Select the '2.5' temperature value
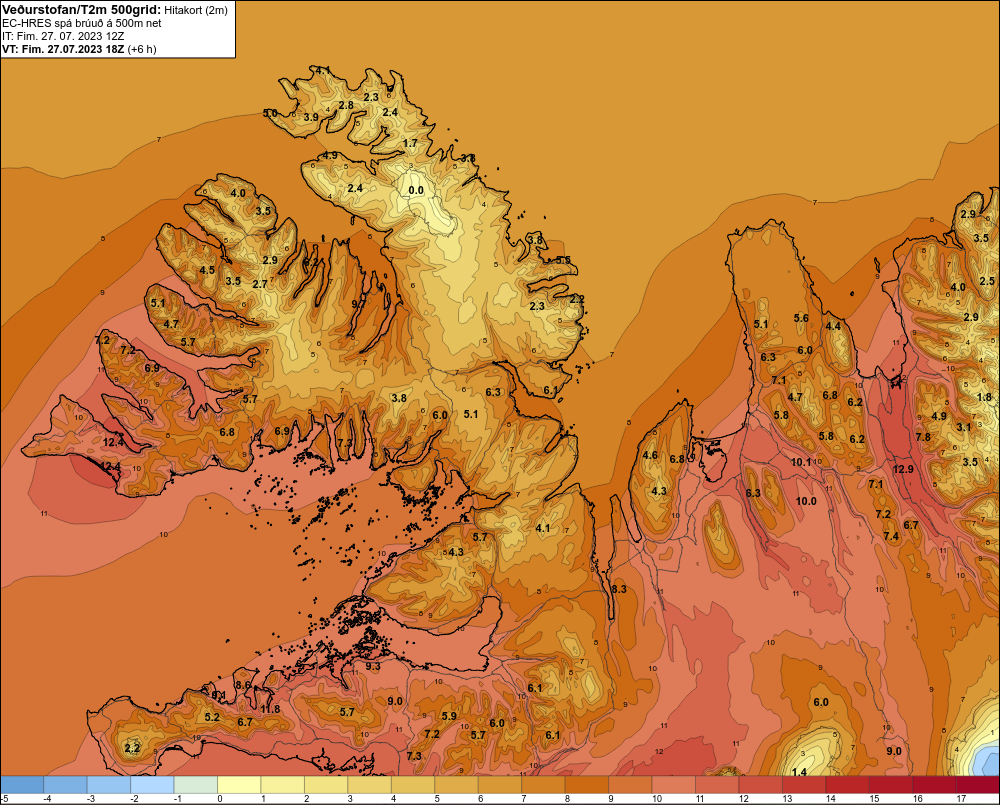1000x805 pixels. [987, 281]
